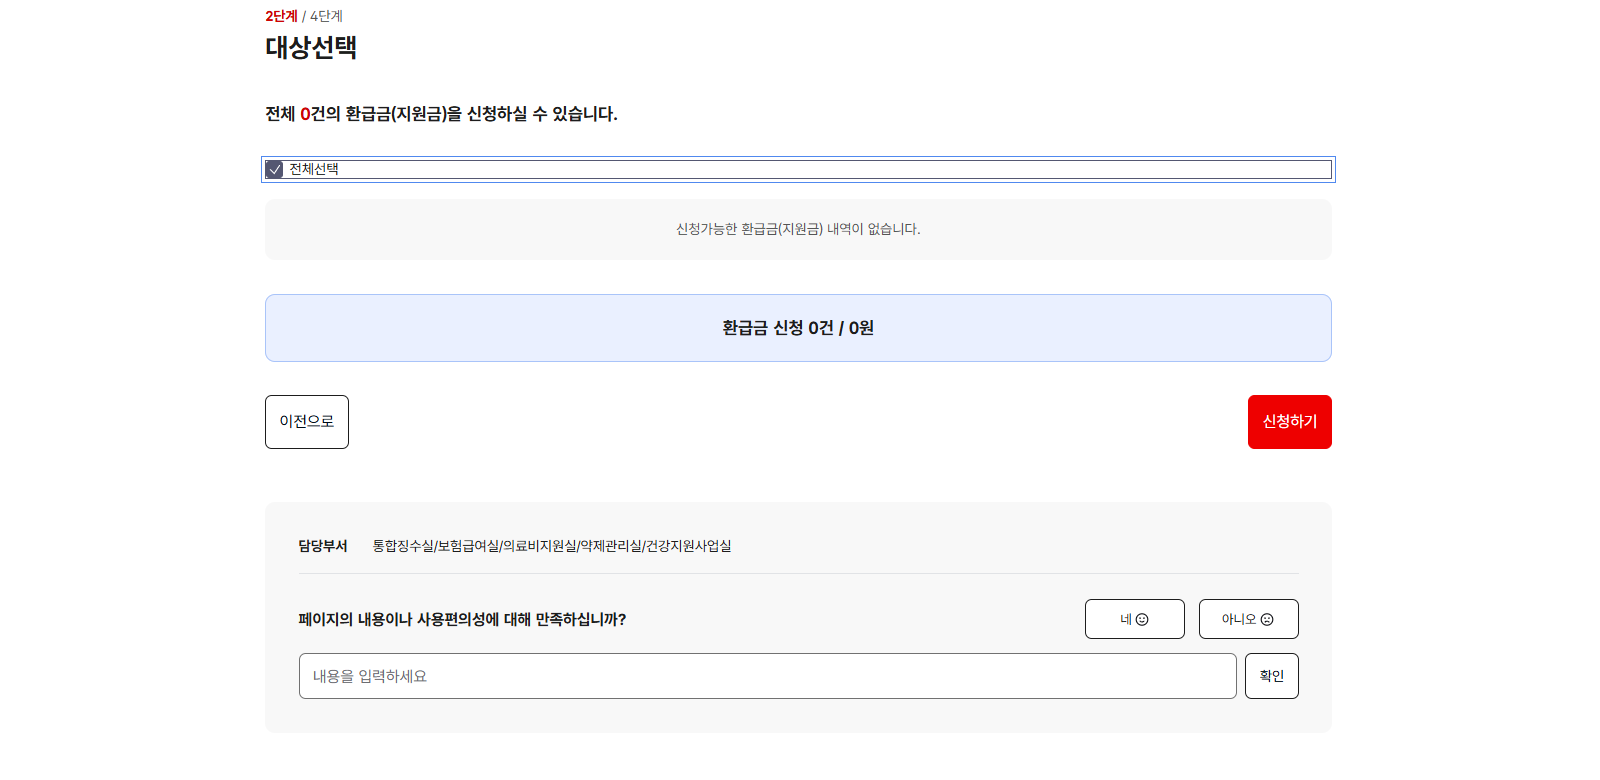Click the 전체 0건의 환급금 notice text
Image resolution: width=1600 pixels, height=780 pixels.
tap(441, 114)
